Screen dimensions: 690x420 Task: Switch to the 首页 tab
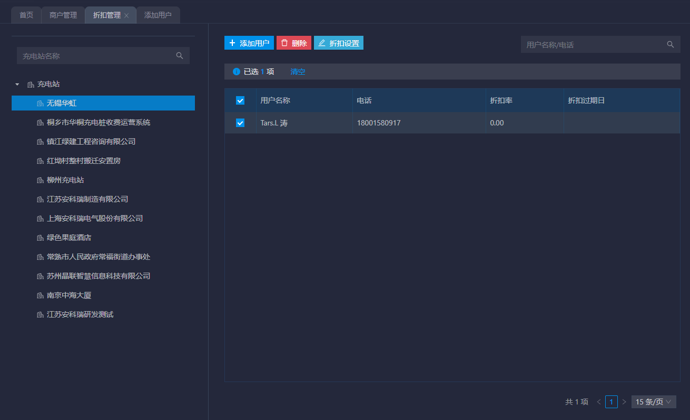[x=26, y=15]
